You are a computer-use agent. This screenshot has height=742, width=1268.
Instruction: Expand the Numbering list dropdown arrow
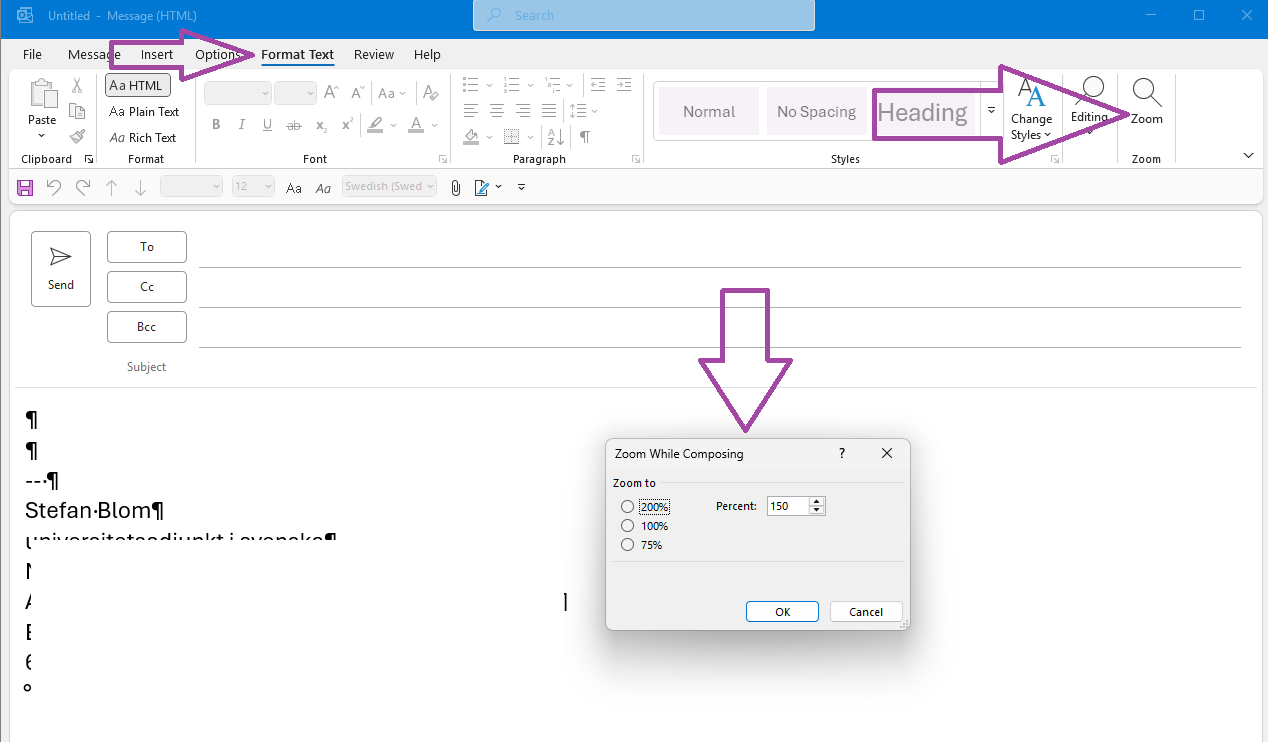(531, 85)
